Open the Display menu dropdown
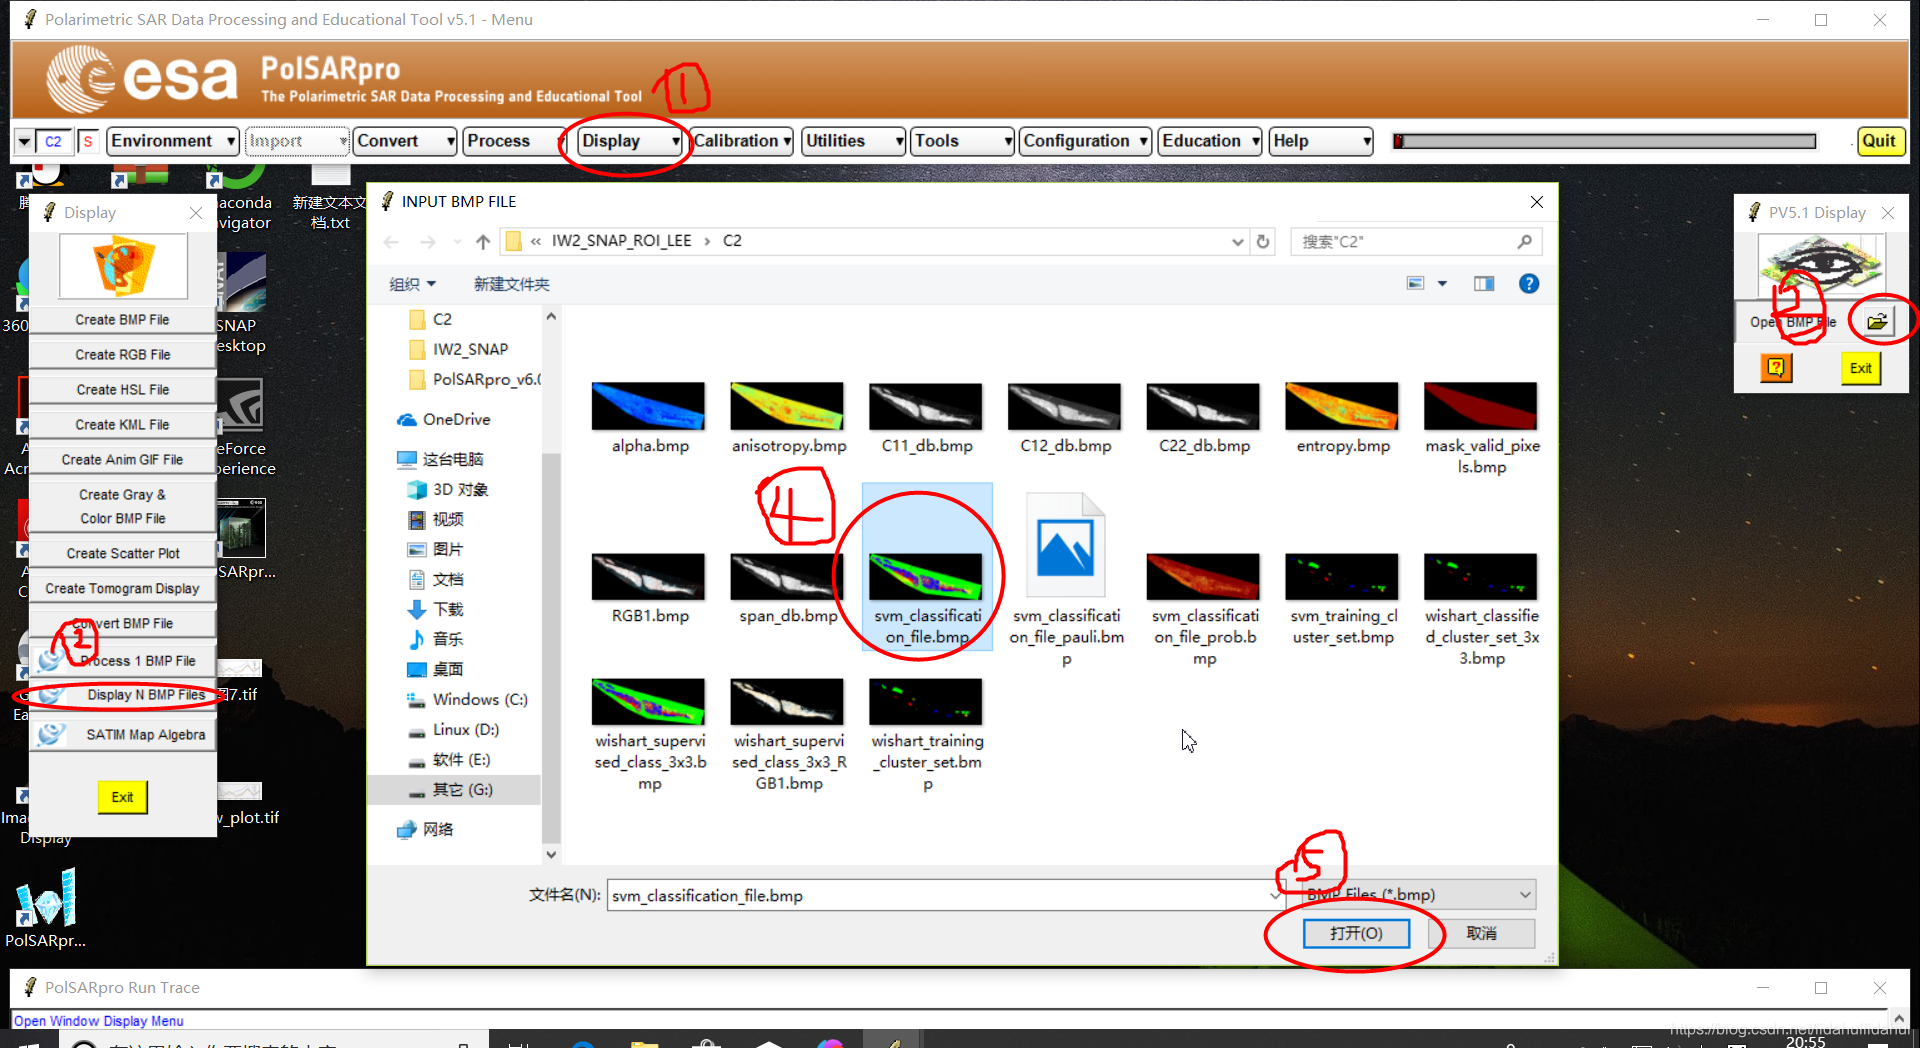The height and width of the screenshot is (1048, 1920). pyautogui.click(x=630, y=141)
